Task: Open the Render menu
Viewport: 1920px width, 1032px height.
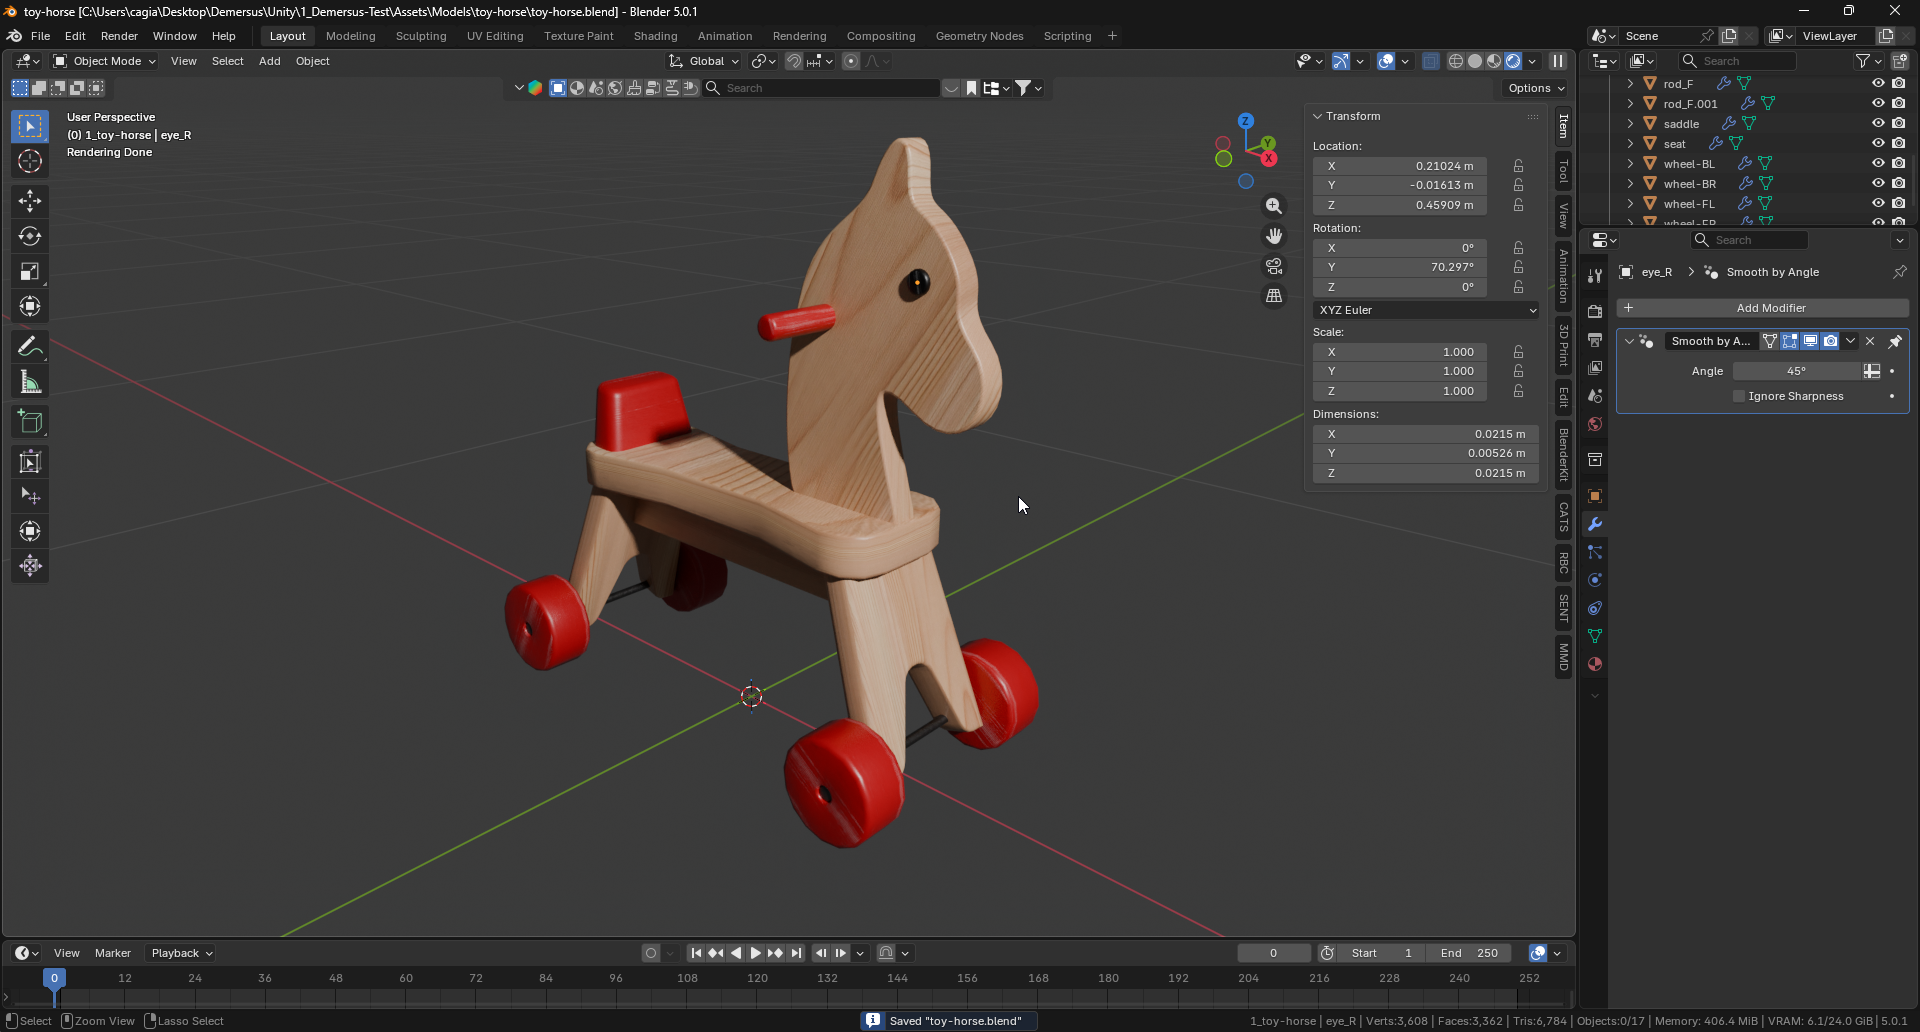Action: click(119, 36)
